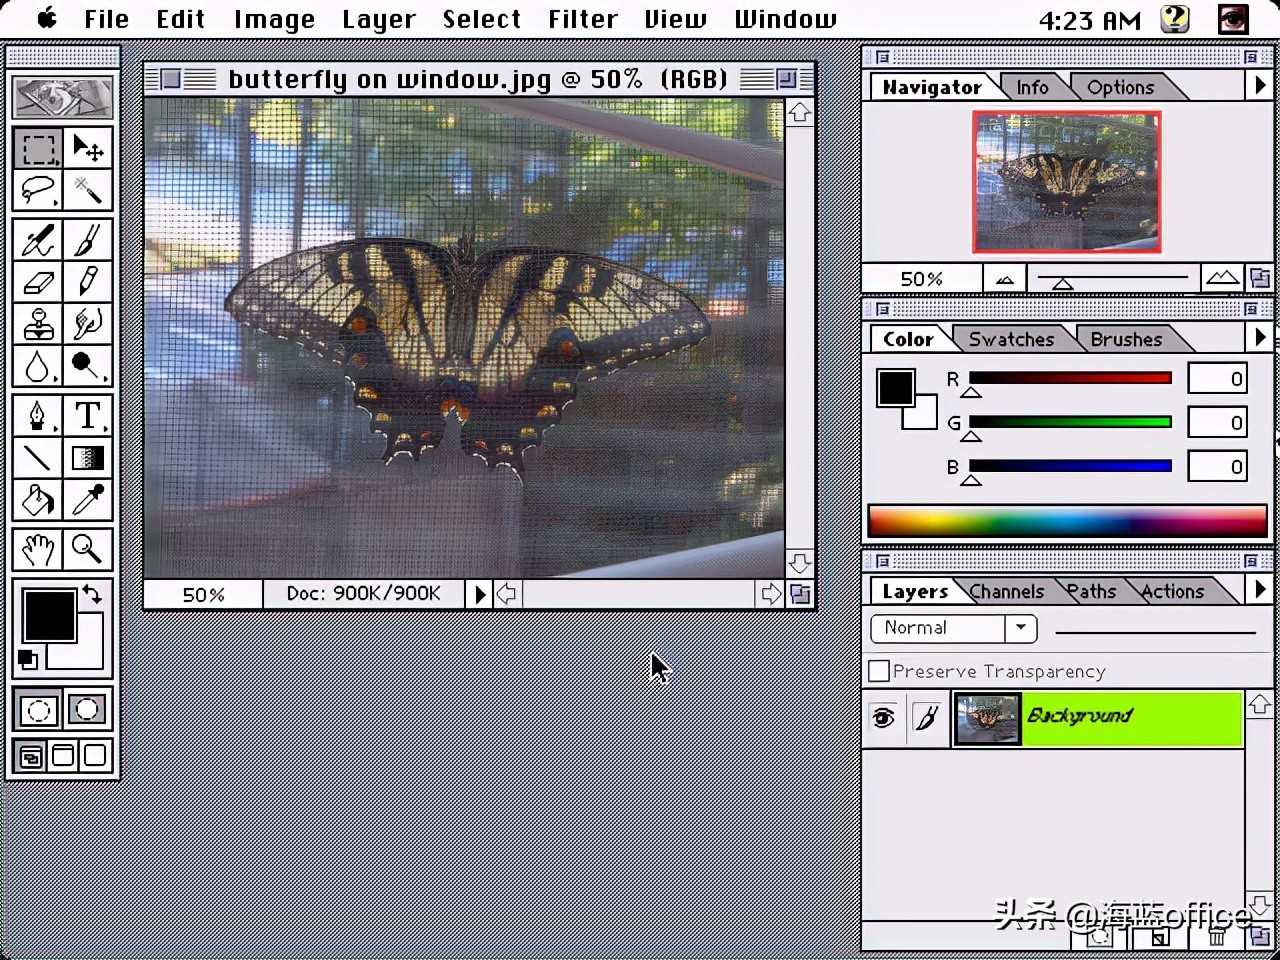The width and height of the screenshot is (1280, 960).
Task: Activate the Paintbrush tool
Action: coord(88,240)
